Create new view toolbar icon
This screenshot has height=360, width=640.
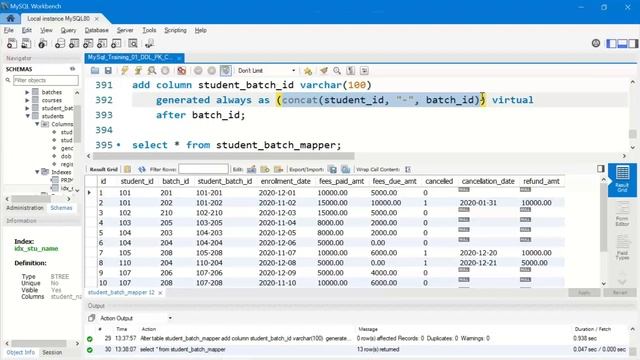click(88, 43)
